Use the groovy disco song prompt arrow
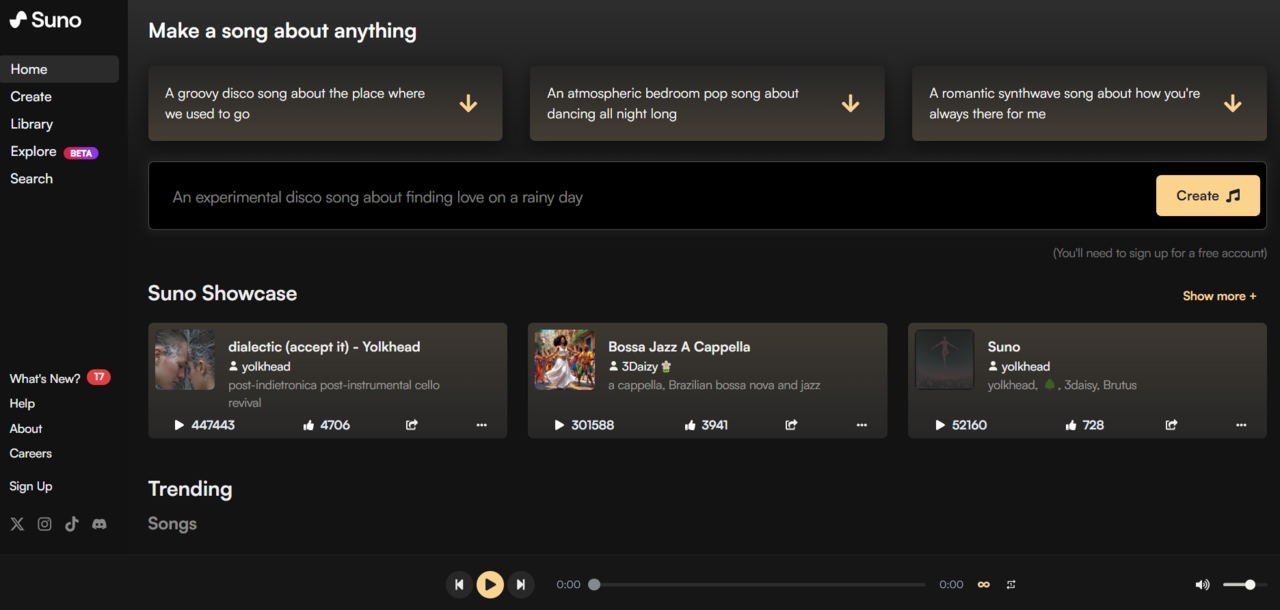Screen dimensions: 1280x610 (x=468, y=104)
